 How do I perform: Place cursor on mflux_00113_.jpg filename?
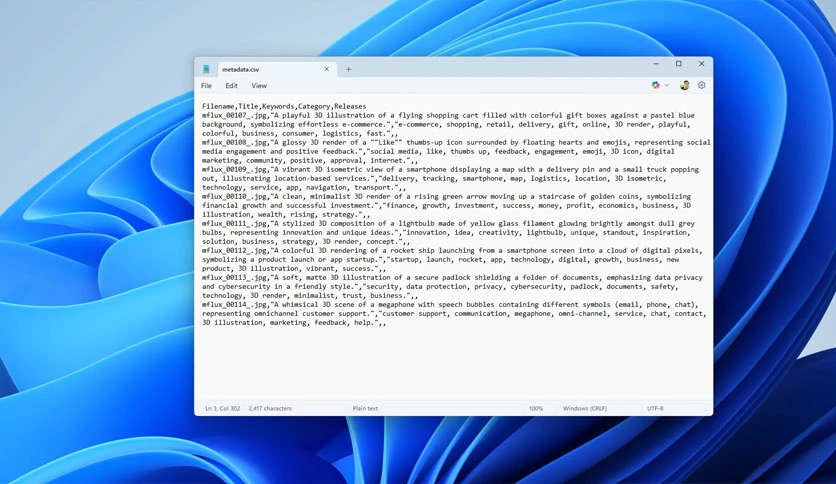[234, 278]
